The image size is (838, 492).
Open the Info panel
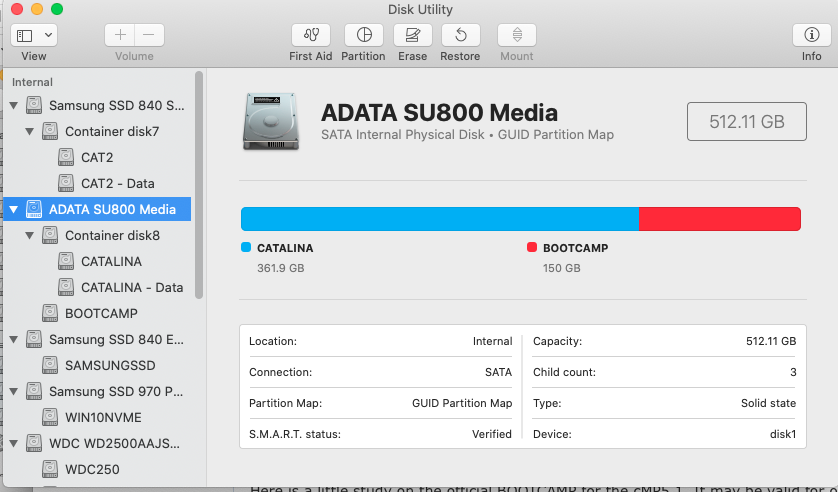pyautogui.click(x=811, y=35)
